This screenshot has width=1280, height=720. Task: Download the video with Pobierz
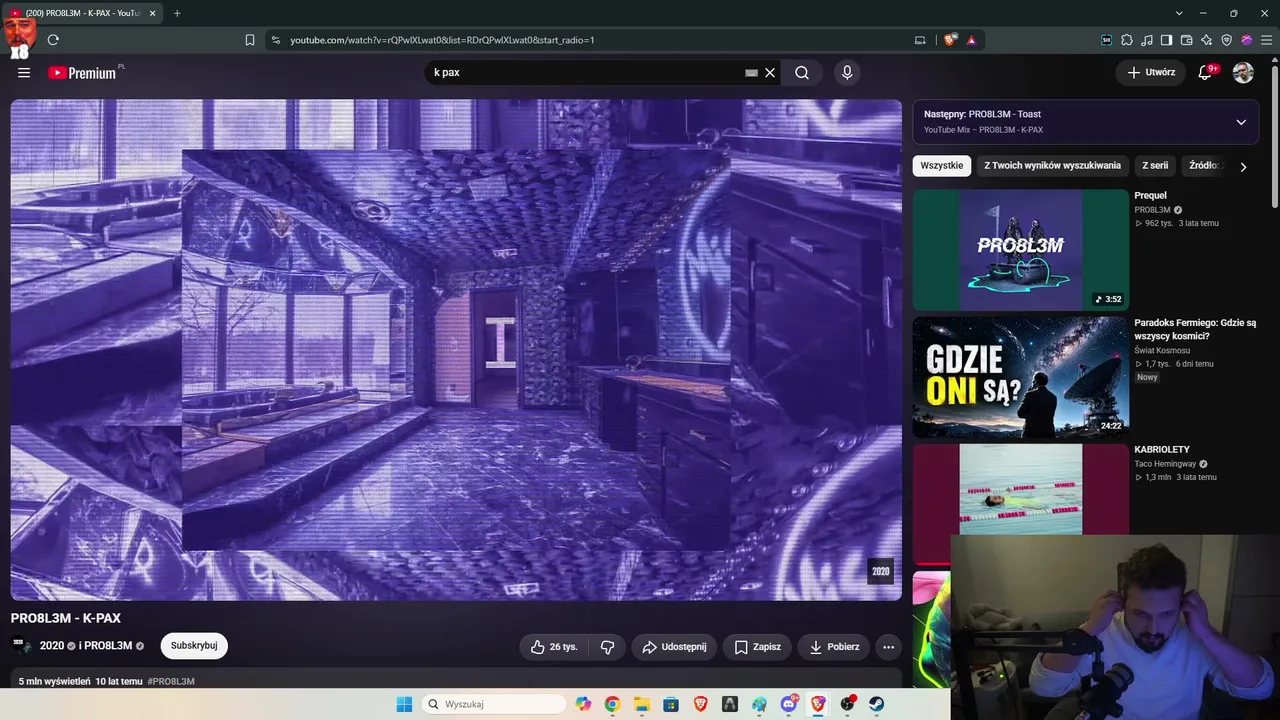(x=834, y=647)
